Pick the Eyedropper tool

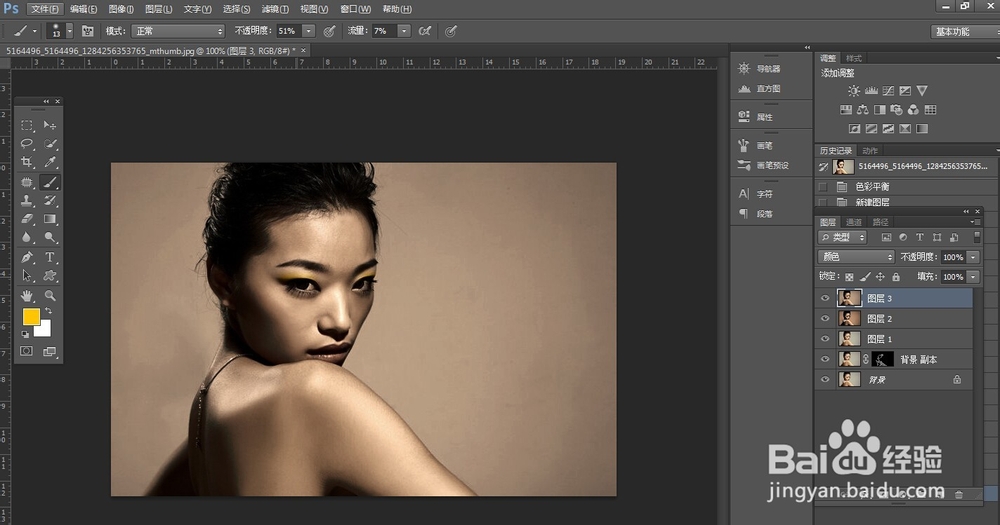pos(50,163)
